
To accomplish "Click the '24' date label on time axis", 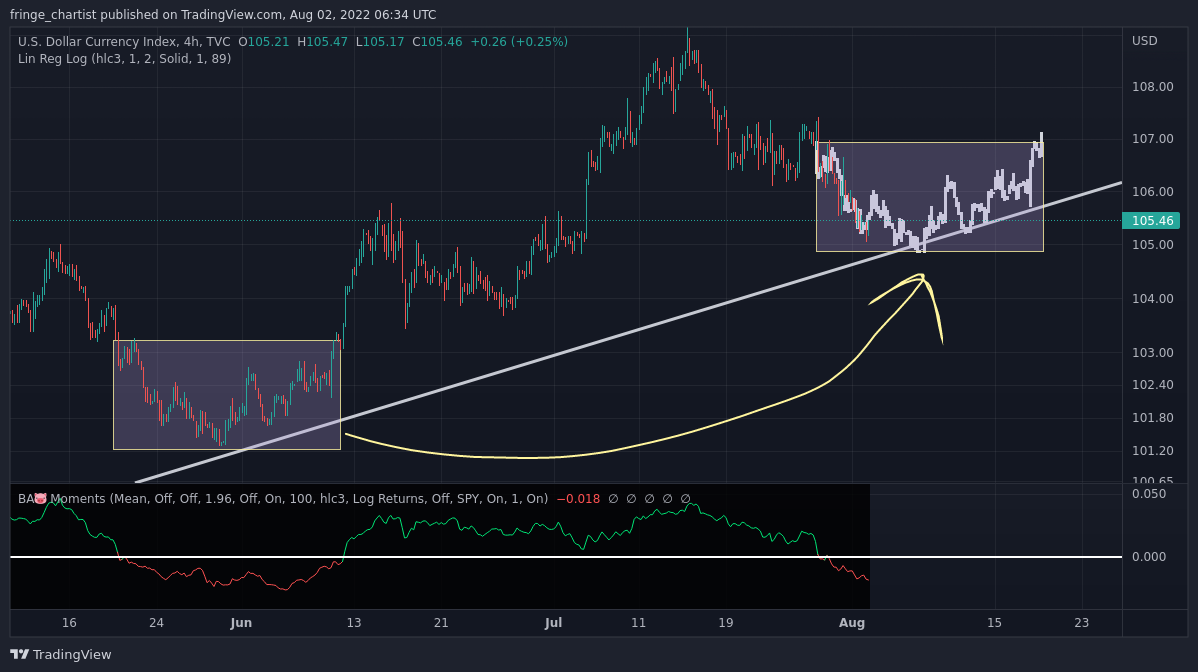I will [x=157, y=622].
